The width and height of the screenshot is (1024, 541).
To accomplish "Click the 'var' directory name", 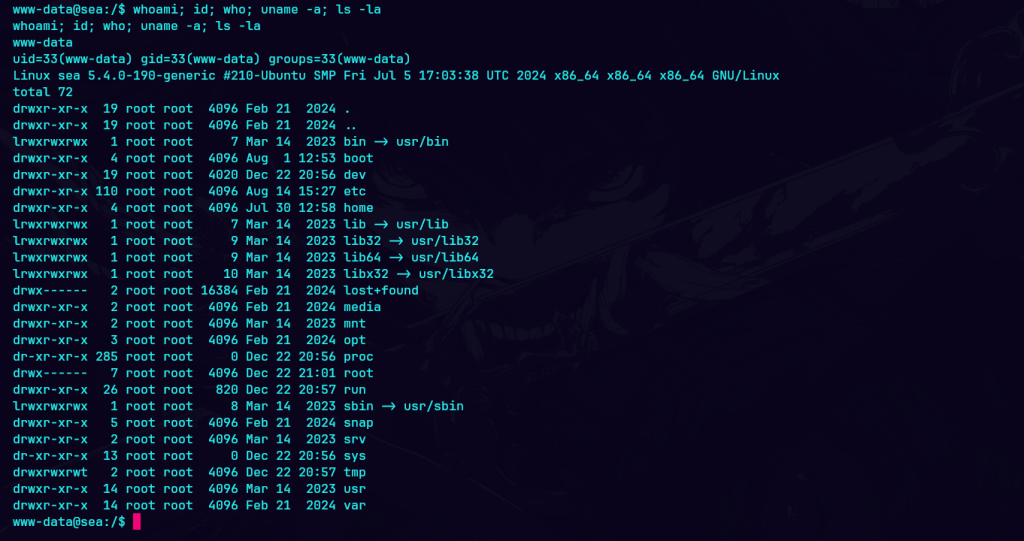I will tap(354, 505).
